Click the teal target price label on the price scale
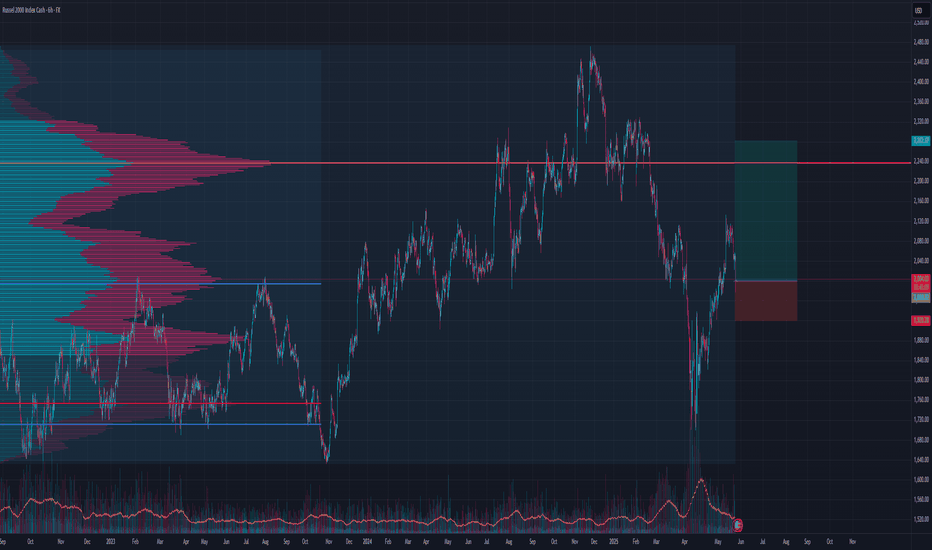932x550 pixels. (x=921, y=141)
